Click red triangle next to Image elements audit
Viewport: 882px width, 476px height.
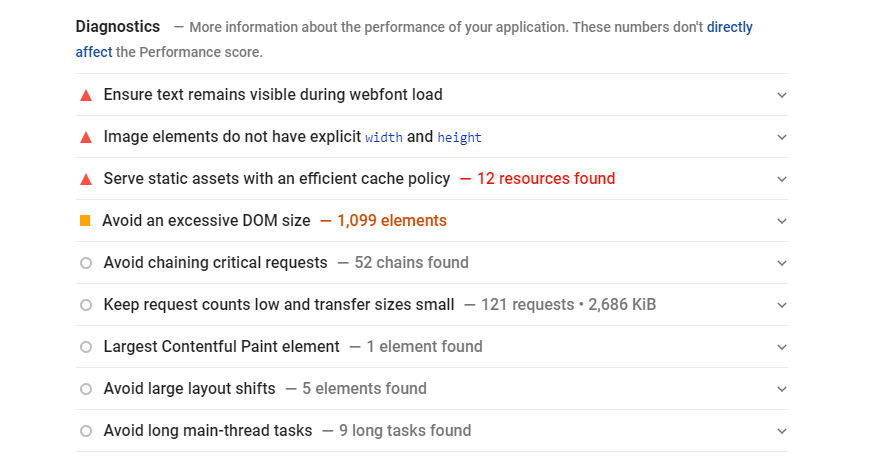86,137
